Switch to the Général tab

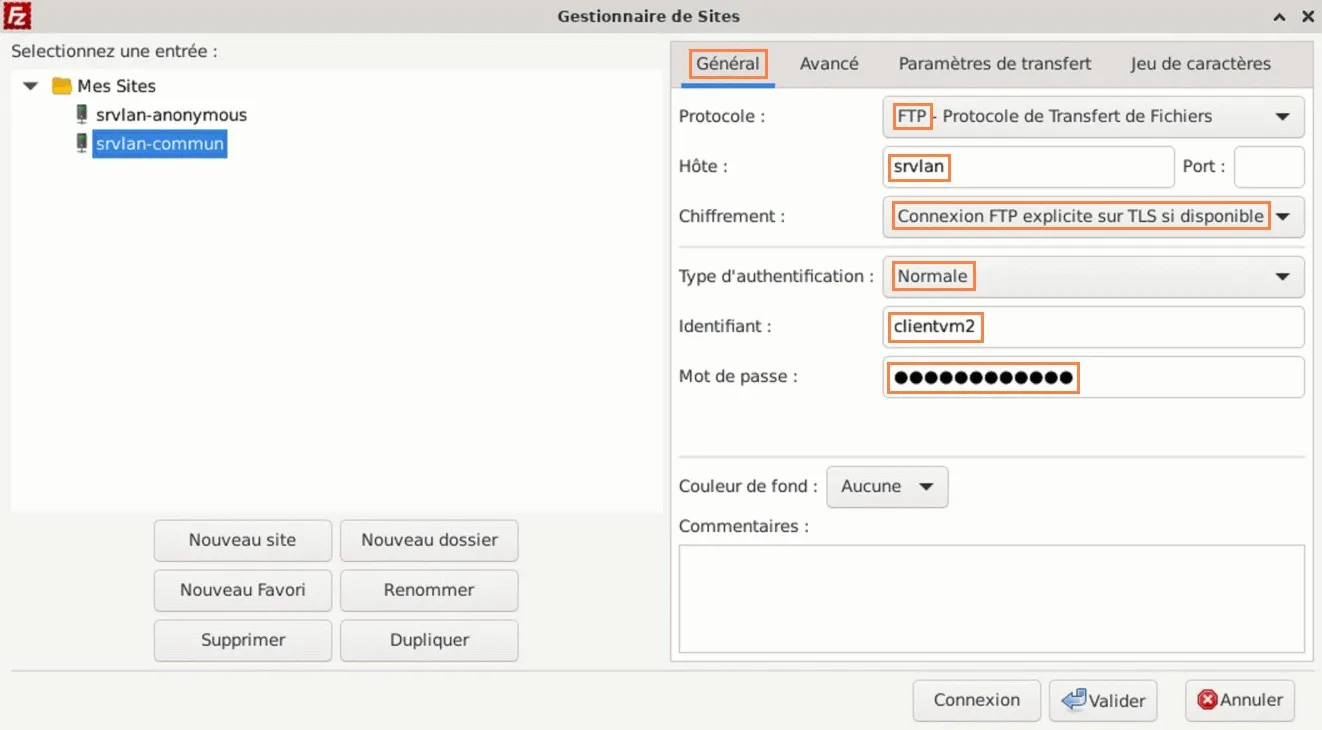[728, 64]
